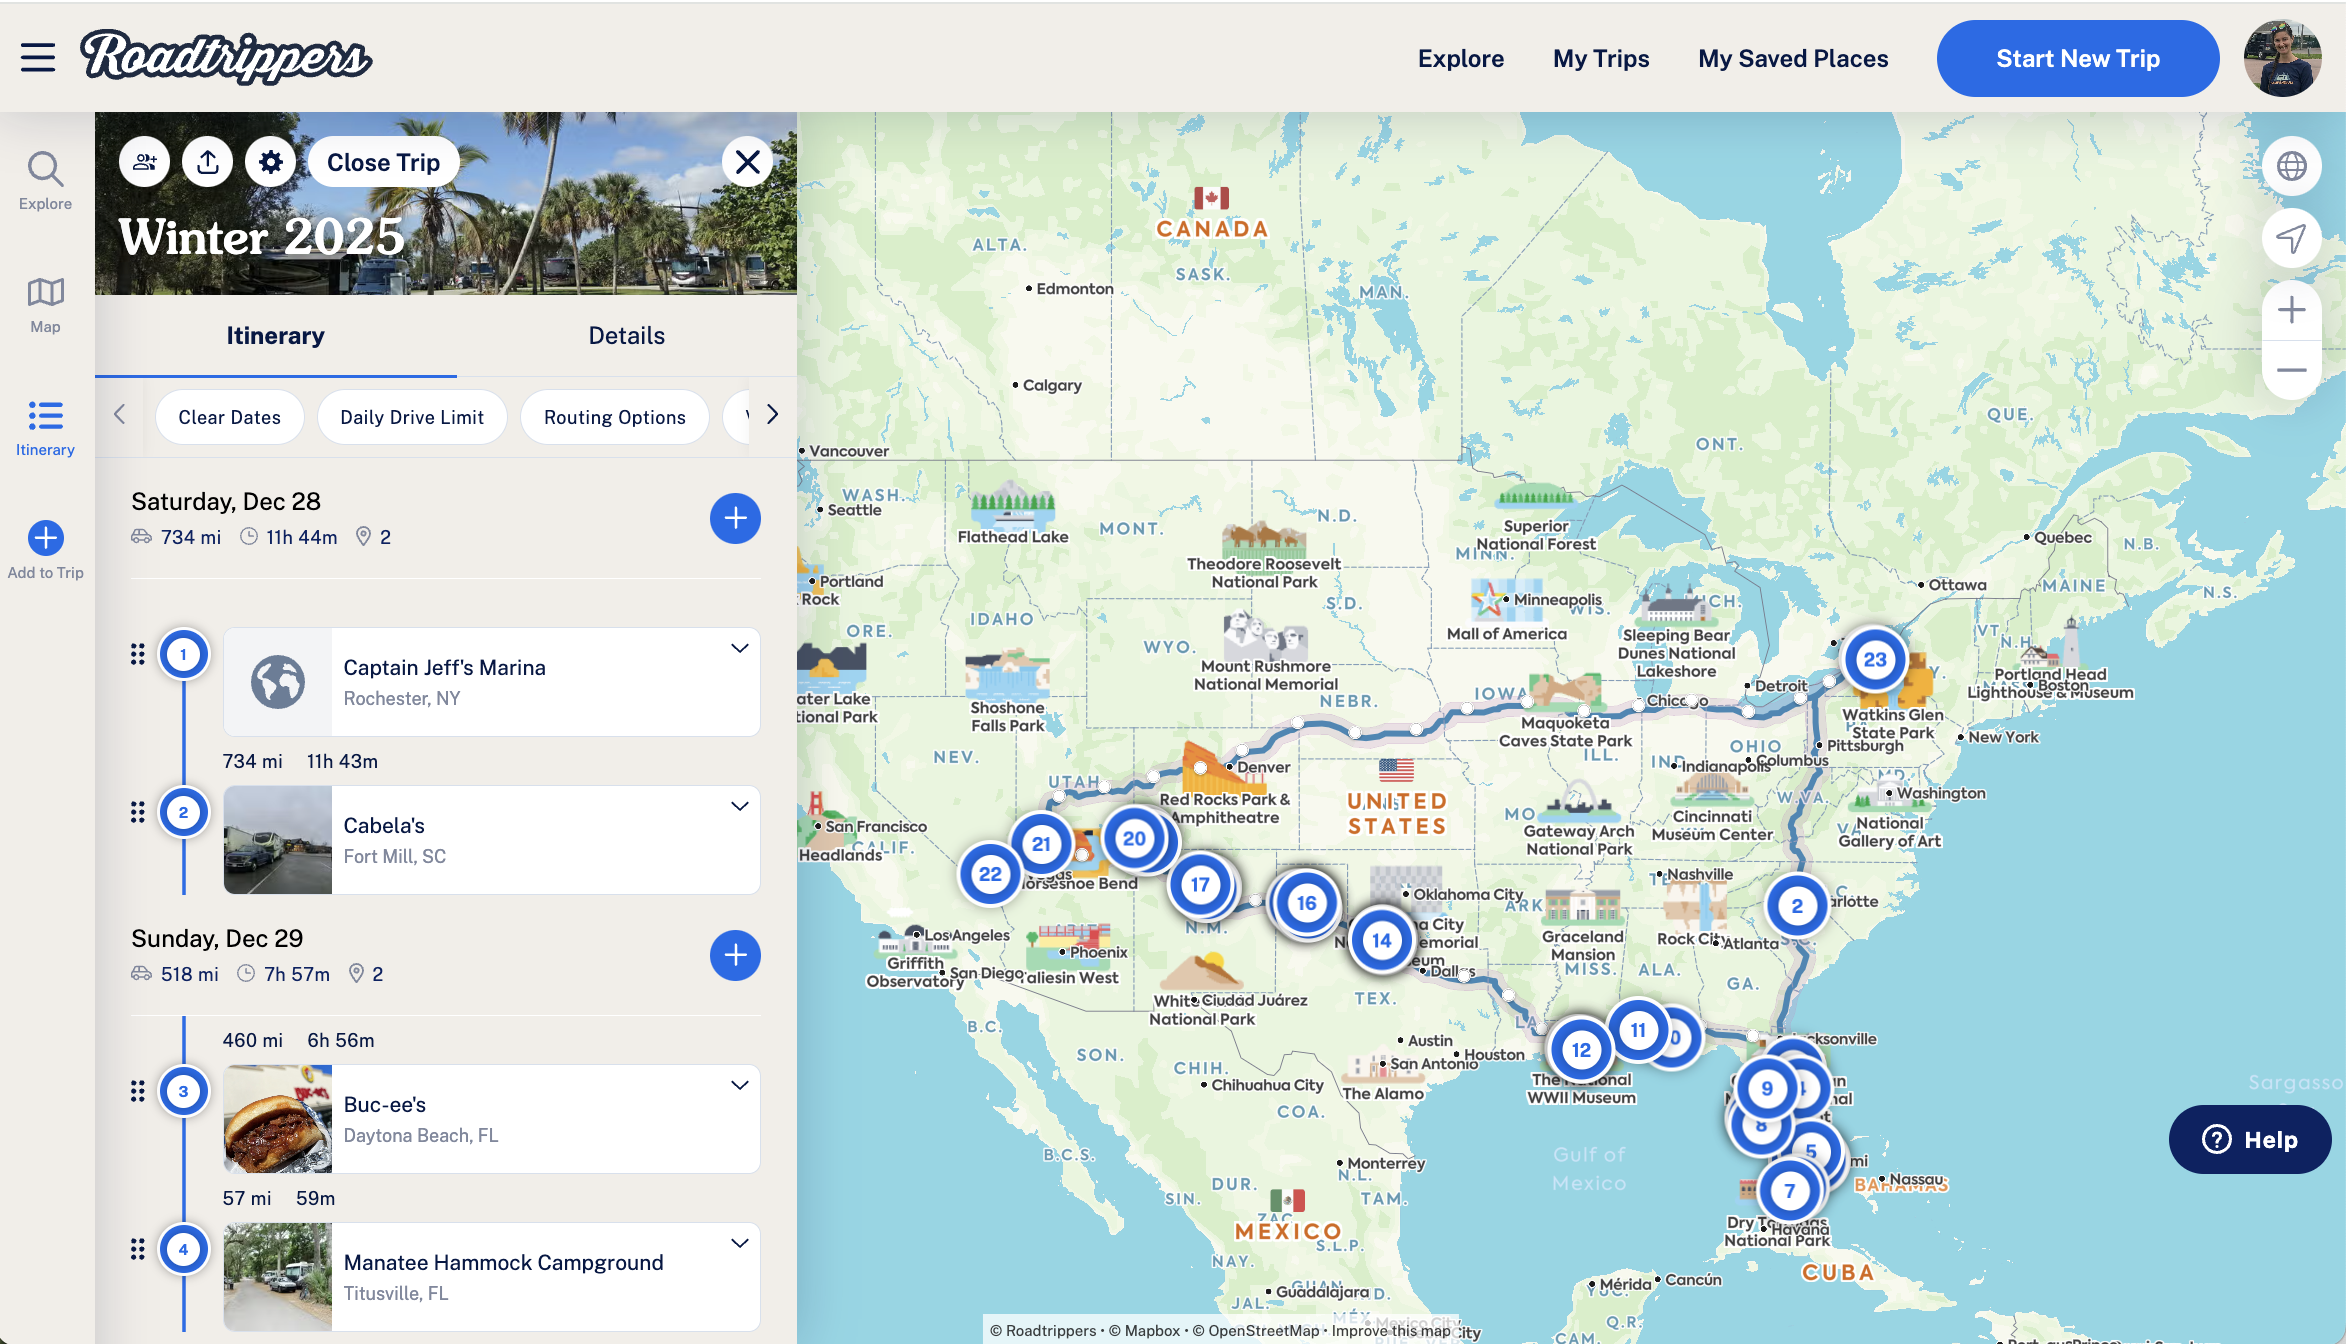Follow the Improve this map link

pos(1391,1330)
